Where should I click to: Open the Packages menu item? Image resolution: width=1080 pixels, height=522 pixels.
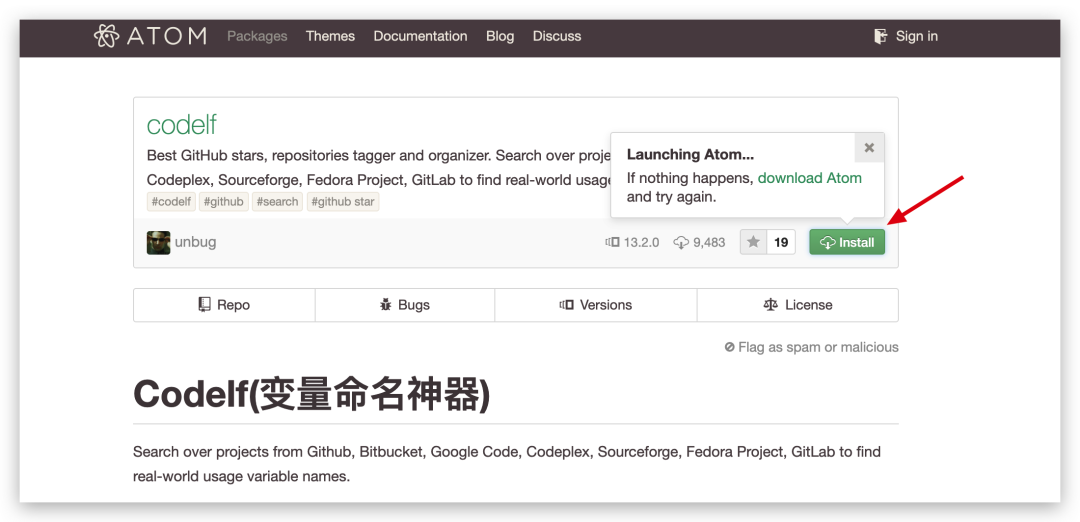(x=257, y=36)
